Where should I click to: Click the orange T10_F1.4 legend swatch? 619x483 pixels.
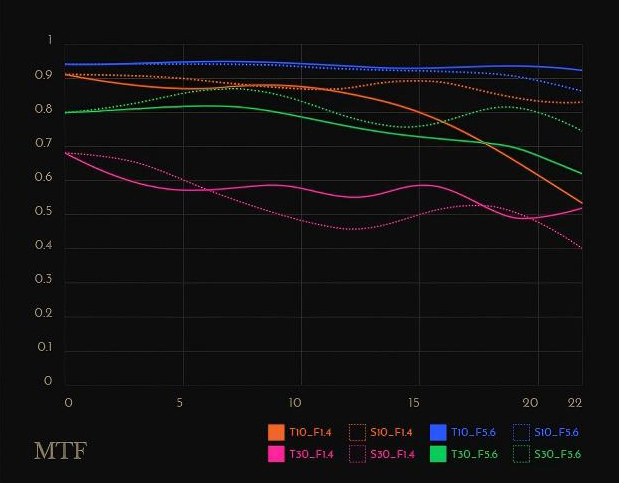[276, 432]
